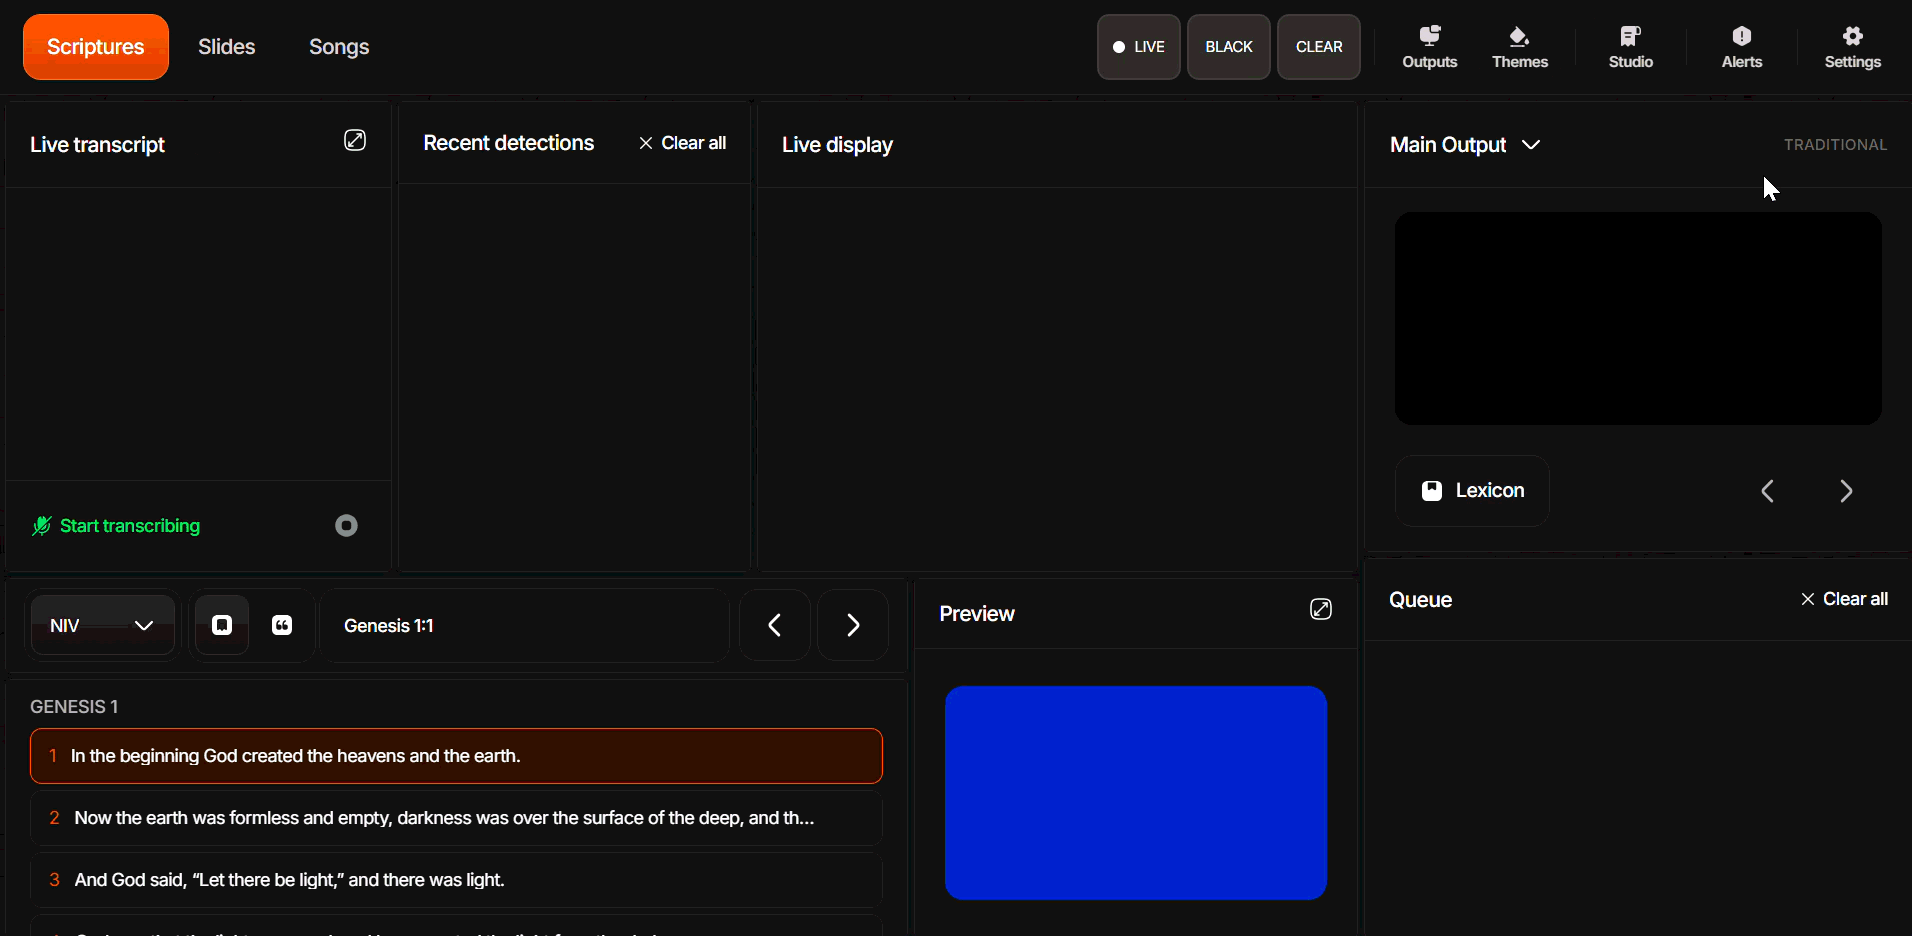Open the Settings panel
This screenshot has height=936, width=1912.
[x=1853, y=47]
